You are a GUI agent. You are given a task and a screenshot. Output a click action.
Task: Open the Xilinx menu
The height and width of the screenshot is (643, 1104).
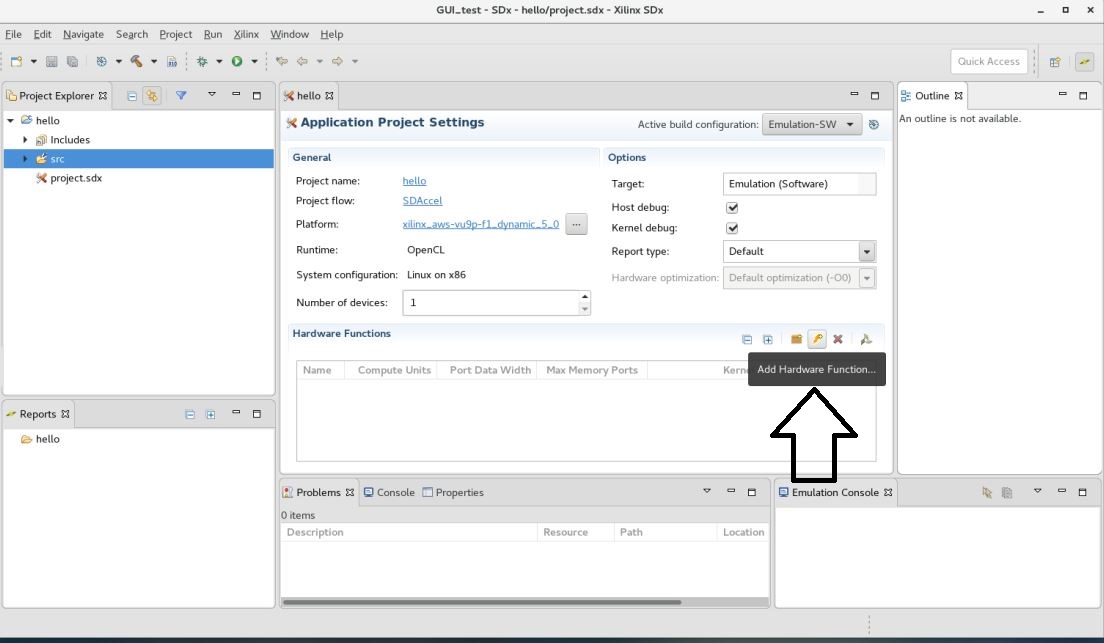[x=246, y=34]
